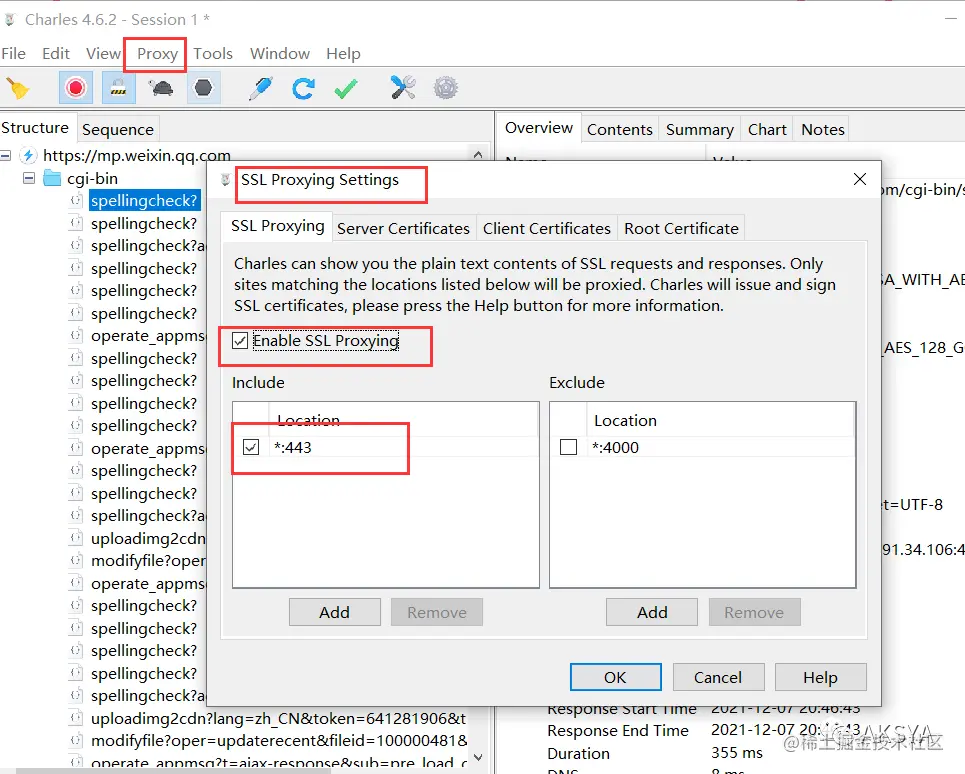Click the Duration row value 355 ms
Viewport: 965px width, 774px height.
tap(737, 752)
